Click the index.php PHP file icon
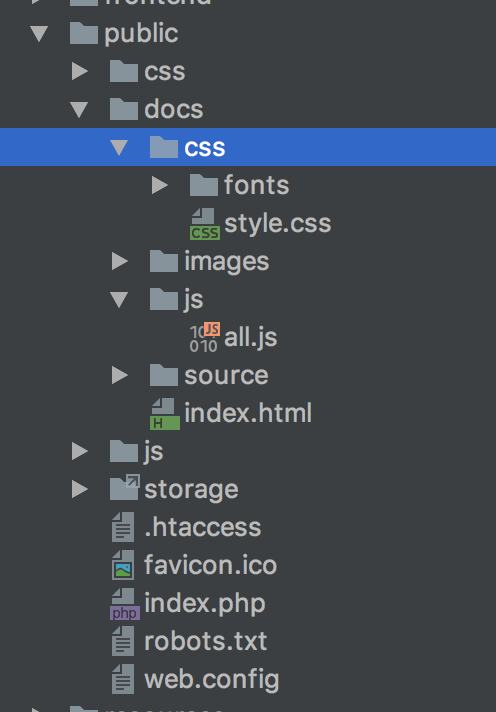The image size is (496, 712). click(x=124, y=604)
